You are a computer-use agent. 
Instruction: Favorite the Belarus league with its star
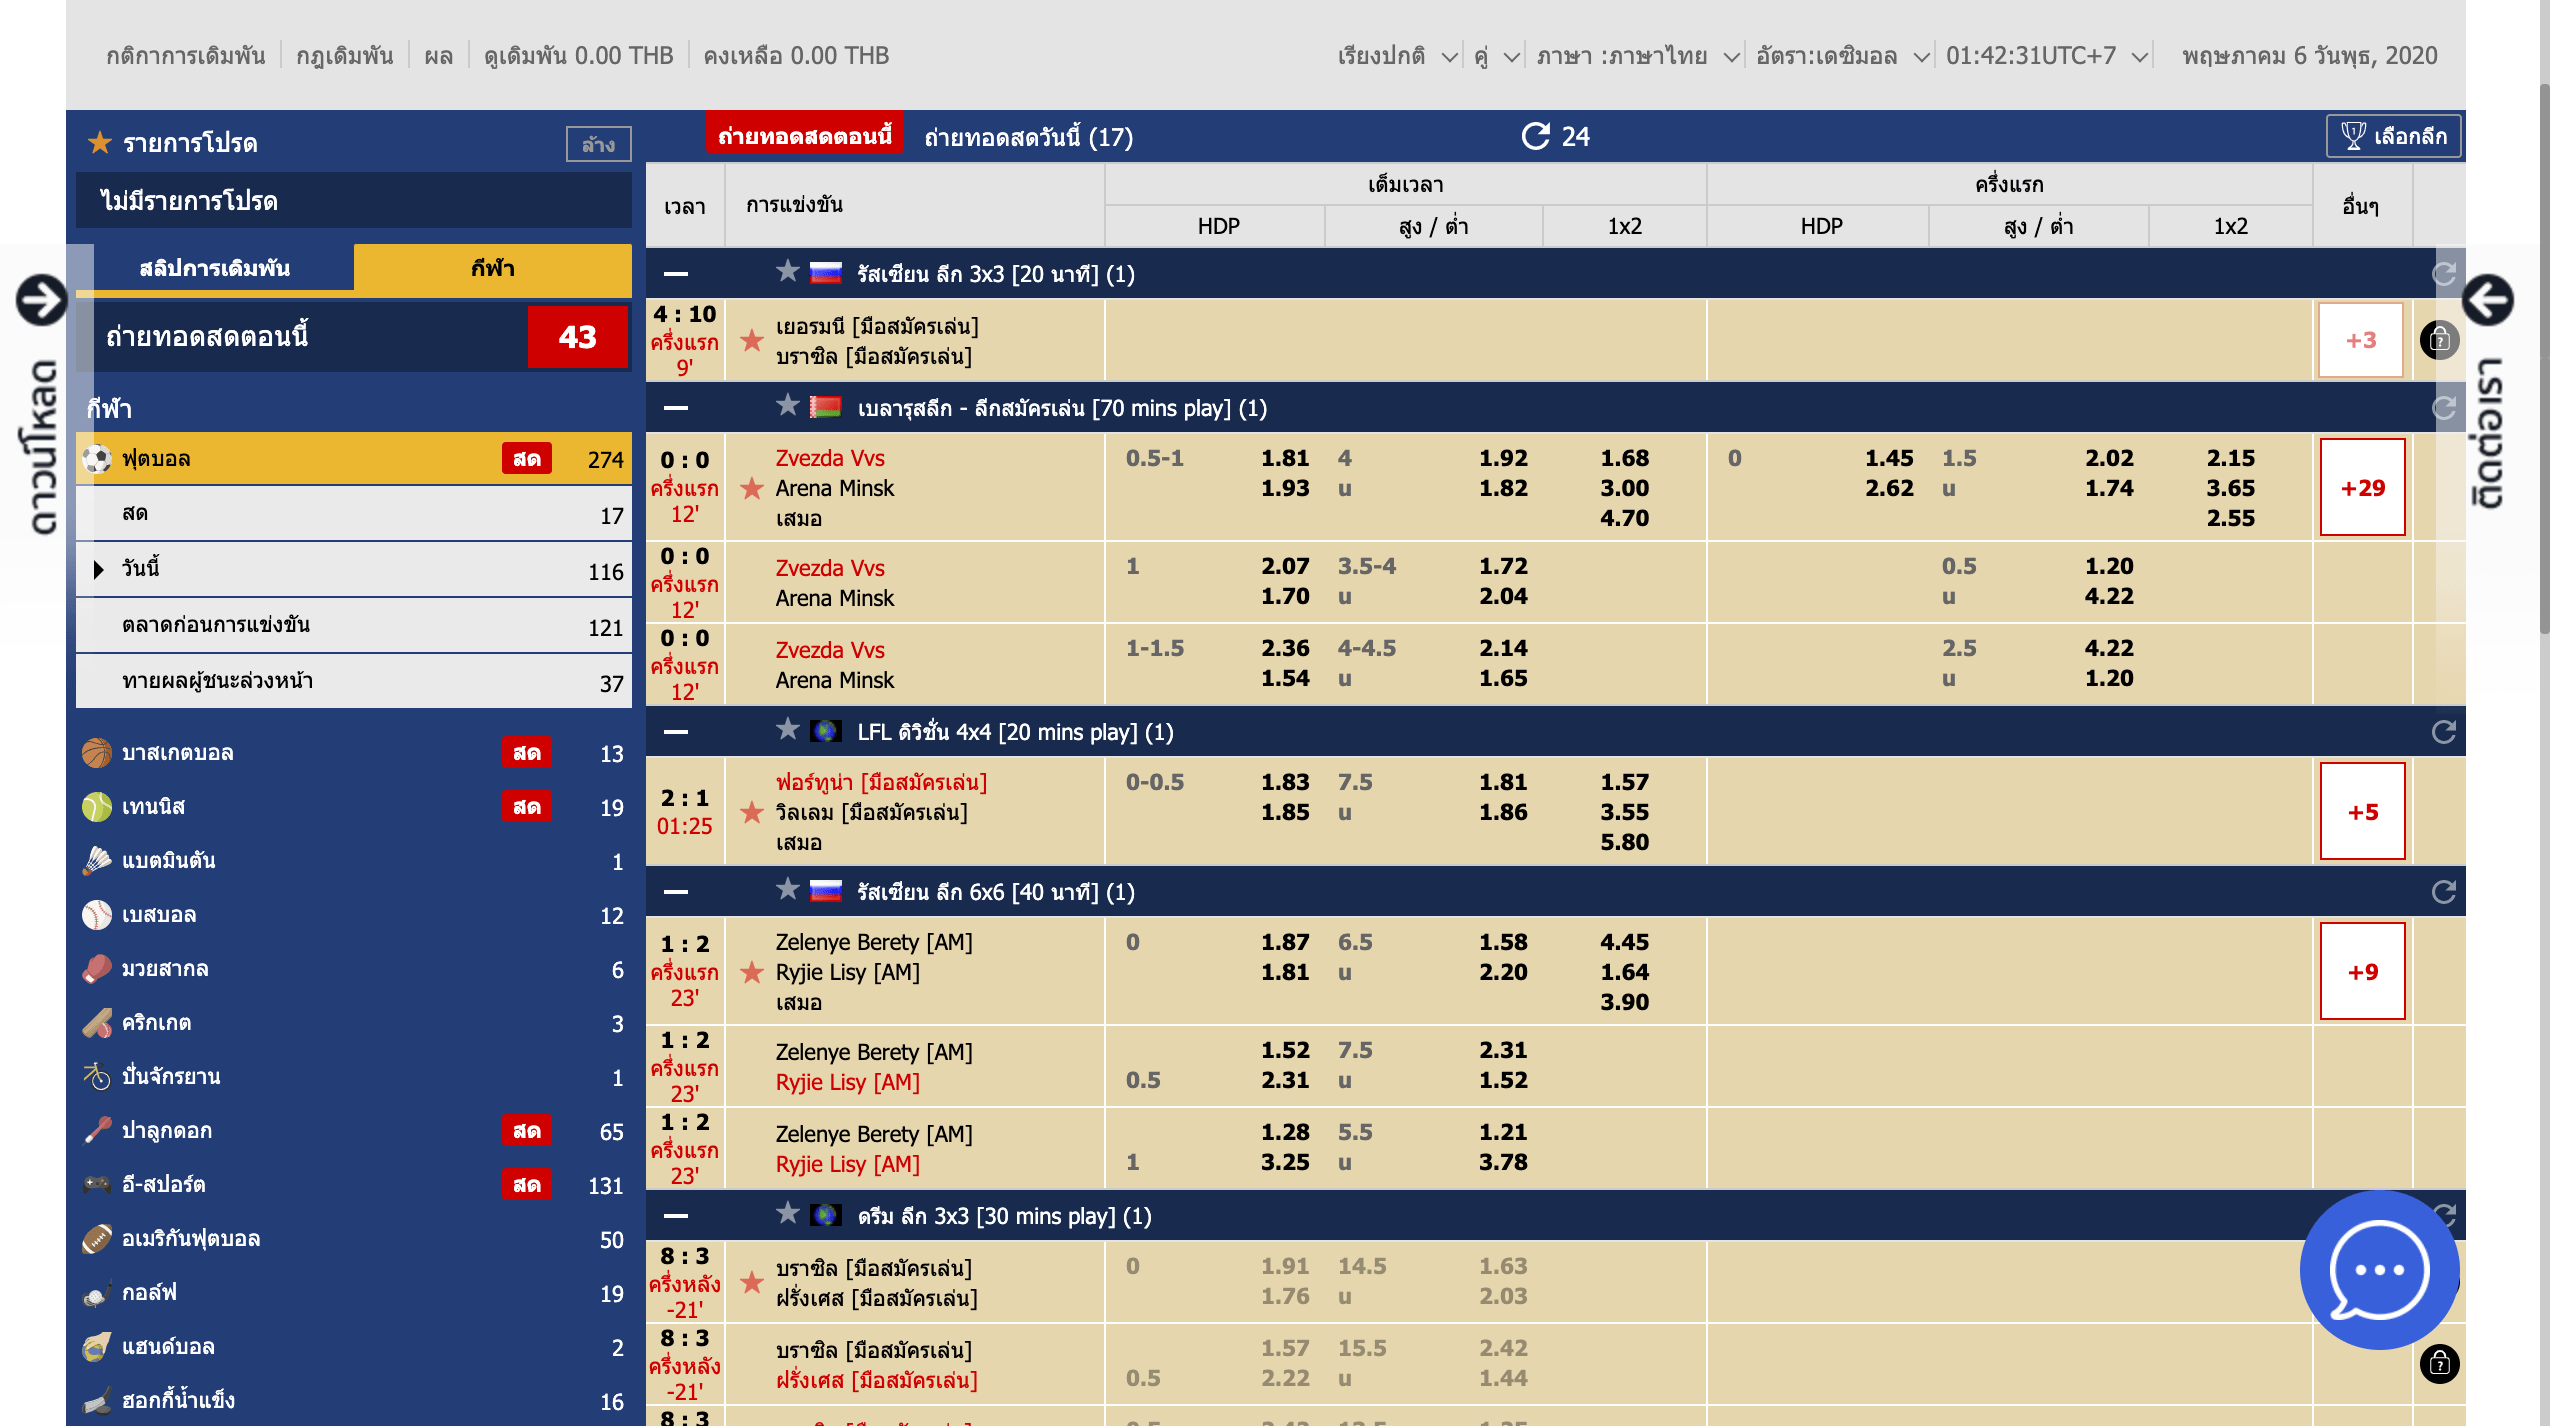(x=788, y=406)
